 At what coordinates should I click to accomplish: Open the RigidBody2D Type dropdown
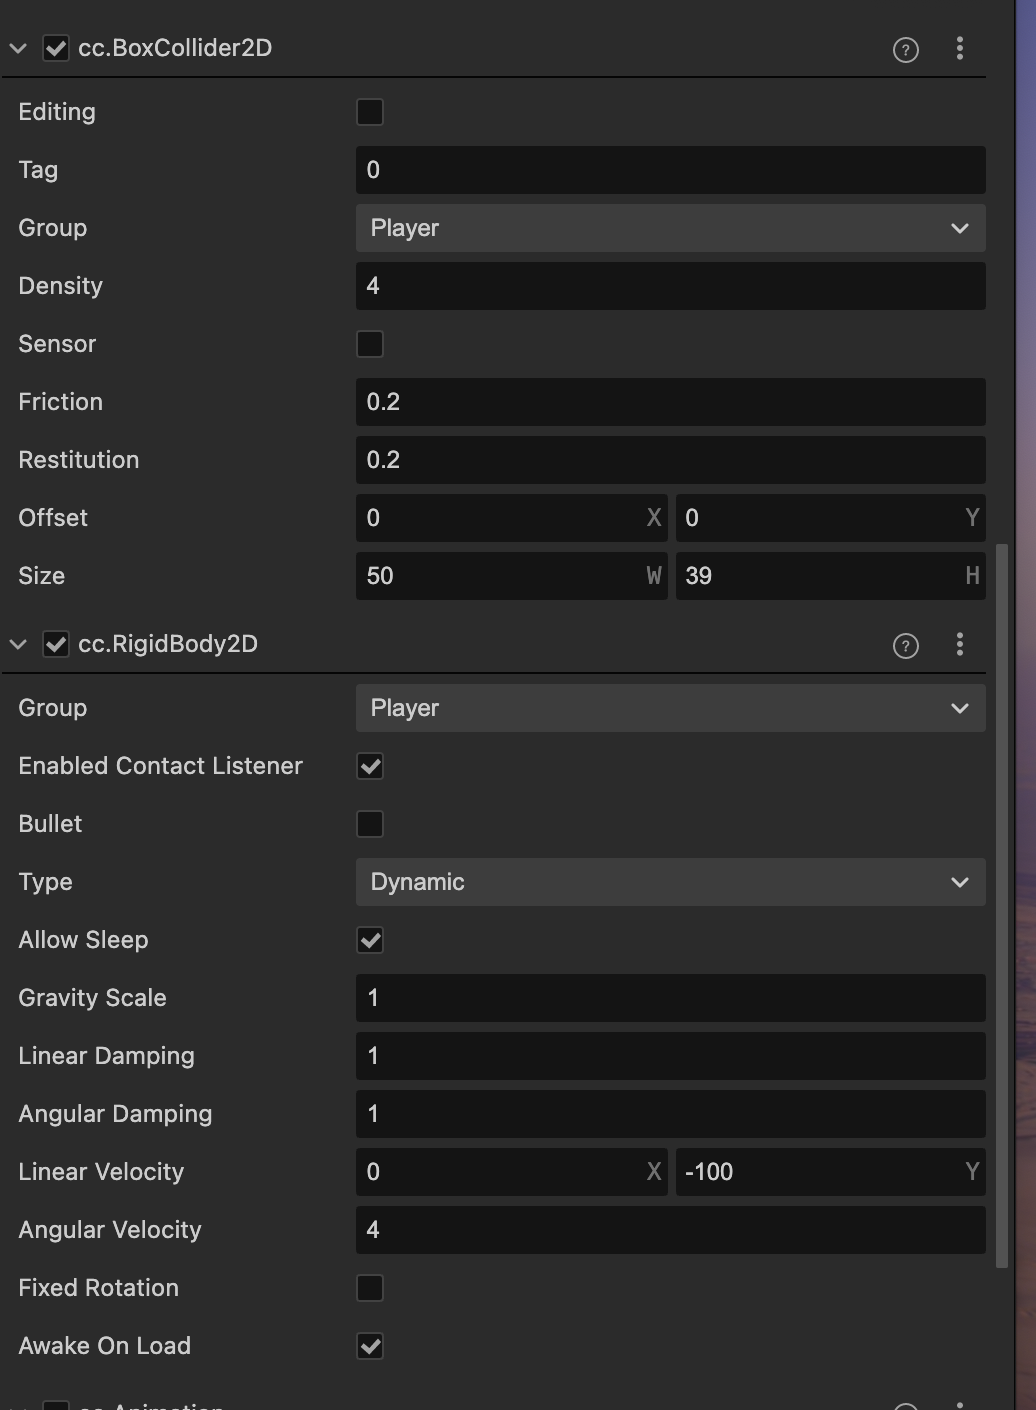[670, 882]
